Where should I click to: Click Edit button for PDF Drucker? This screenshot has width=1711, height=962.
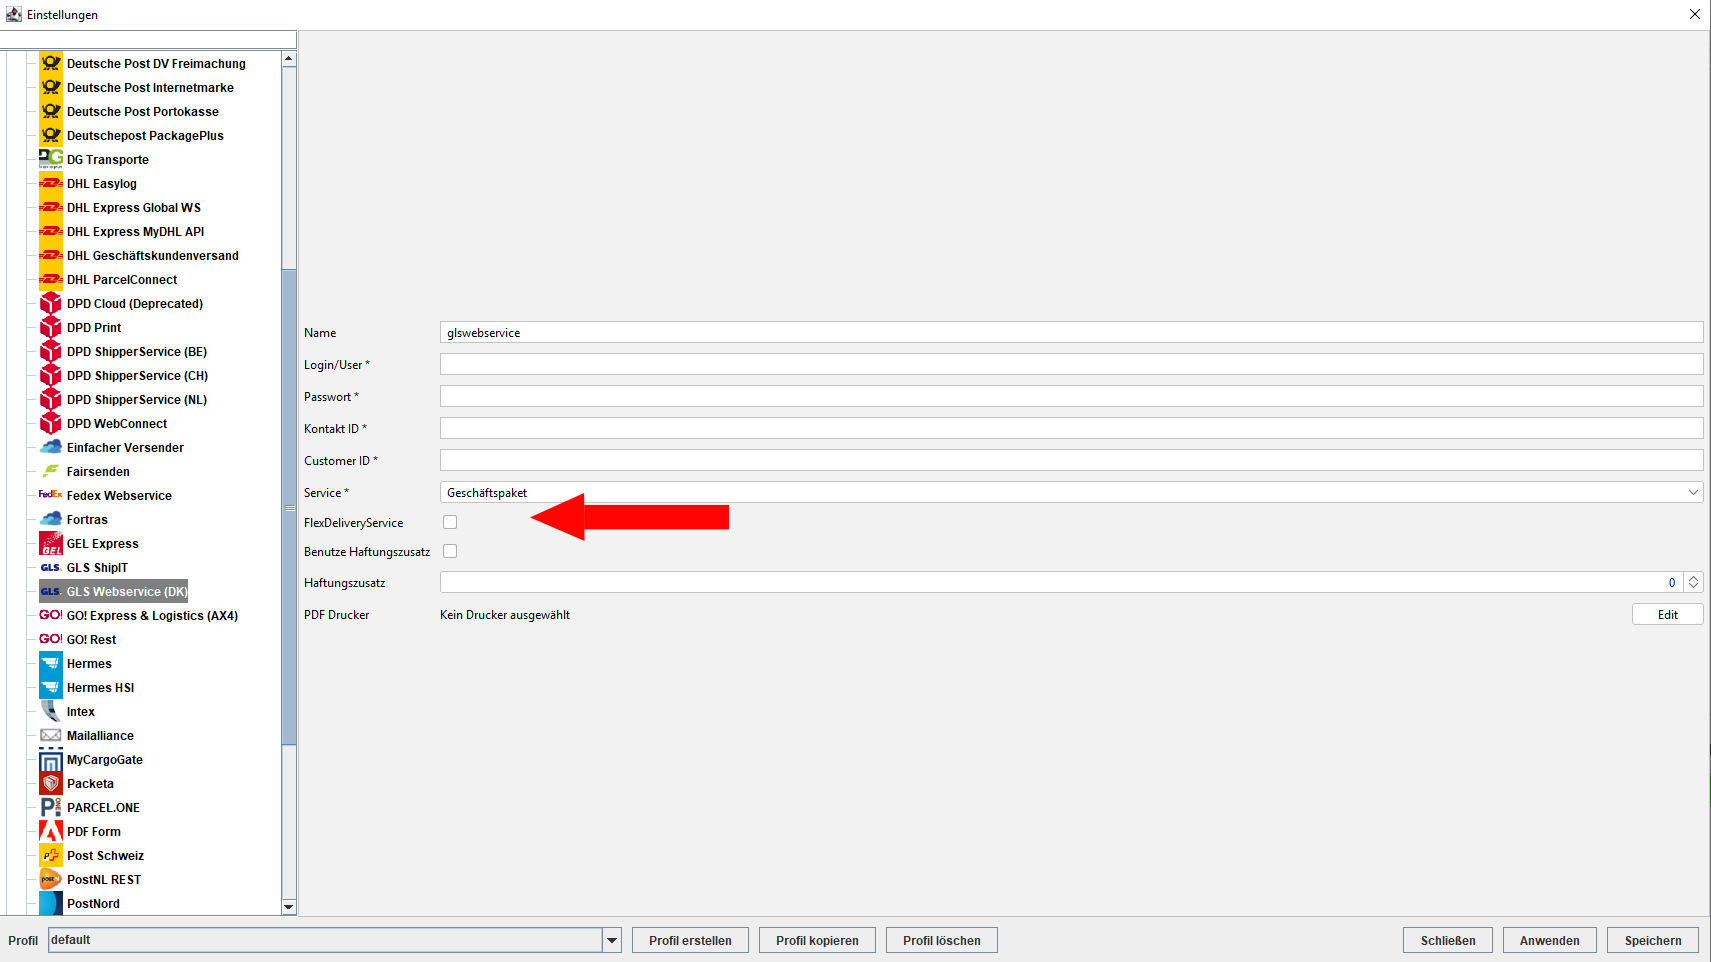click(1667, 614)
